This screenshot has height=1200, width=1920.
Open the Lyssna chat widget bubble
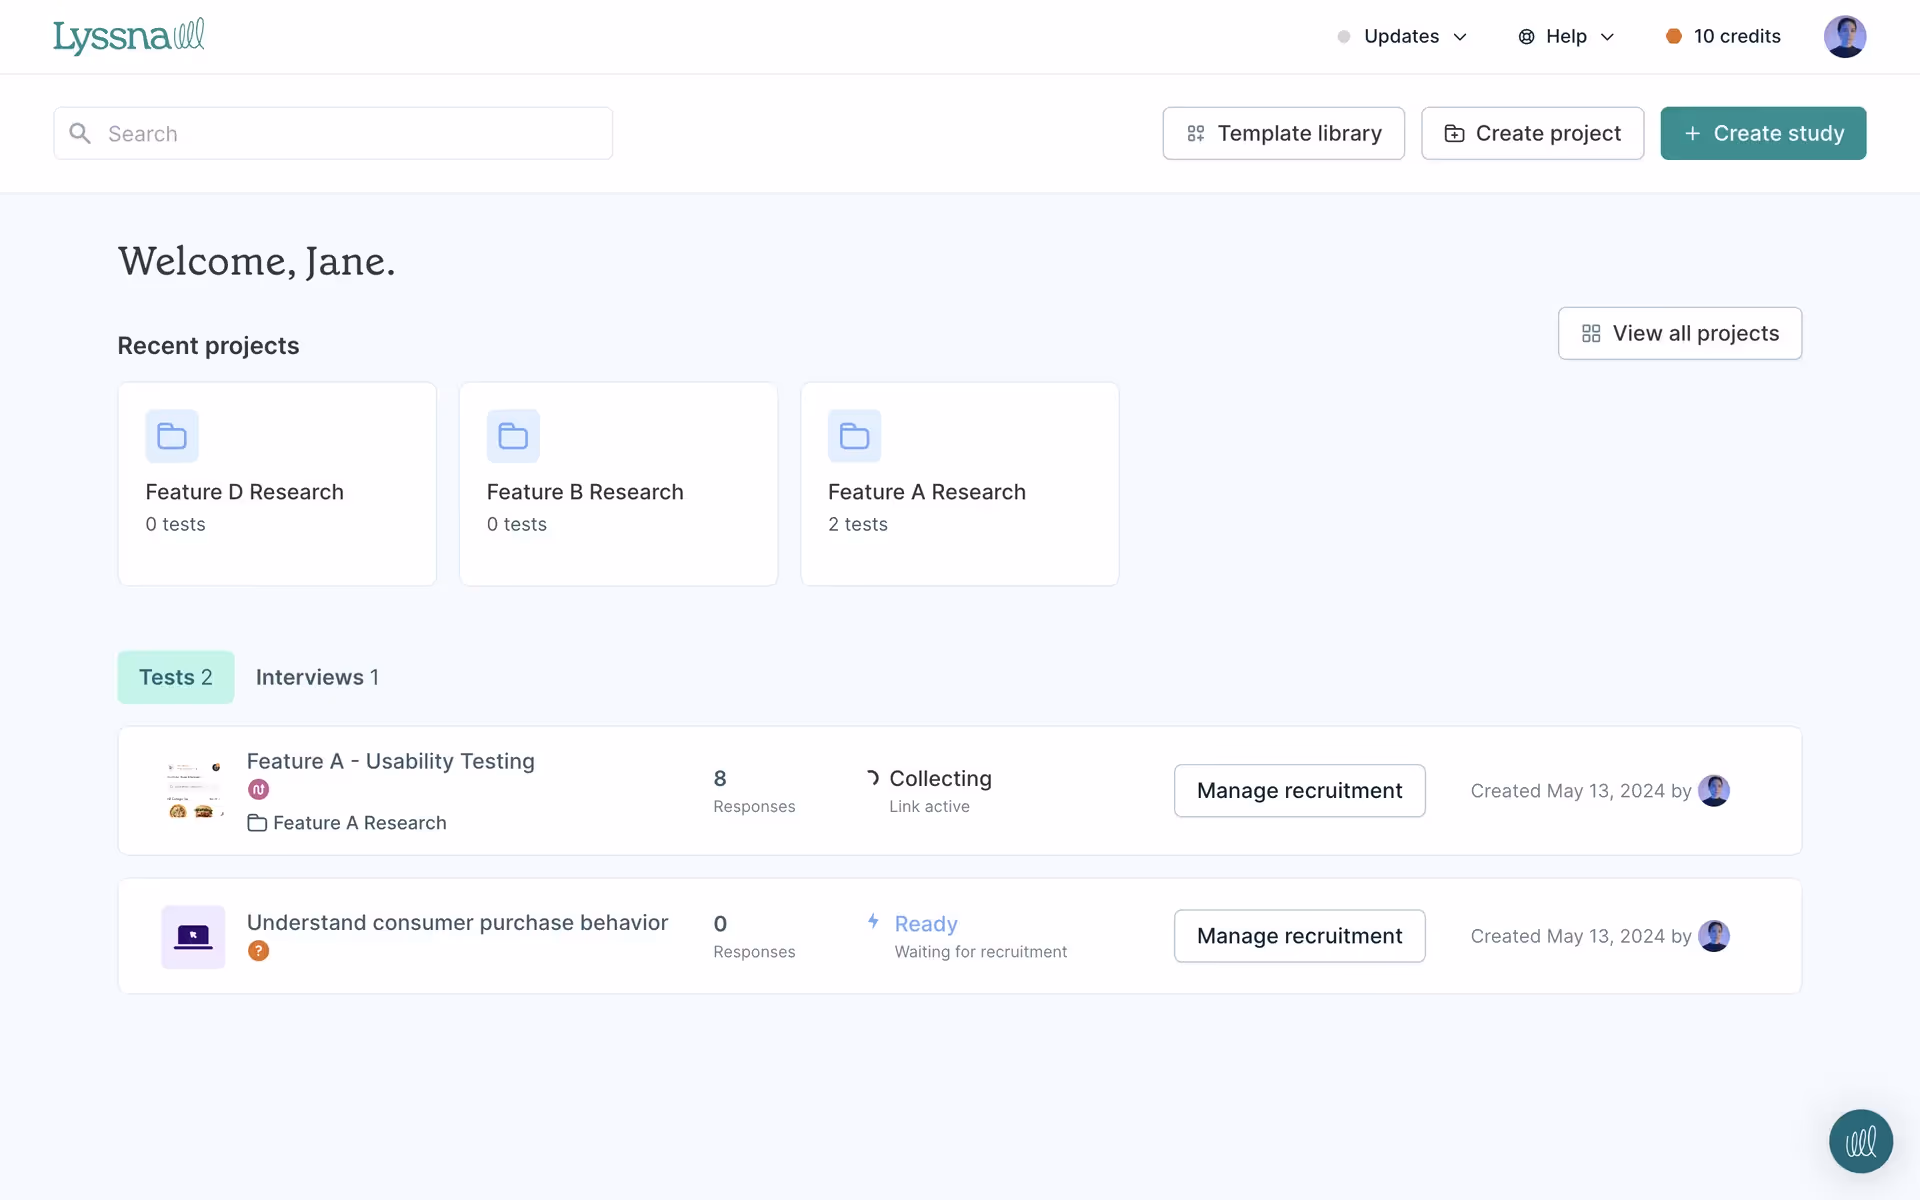pos(1860,1141)
